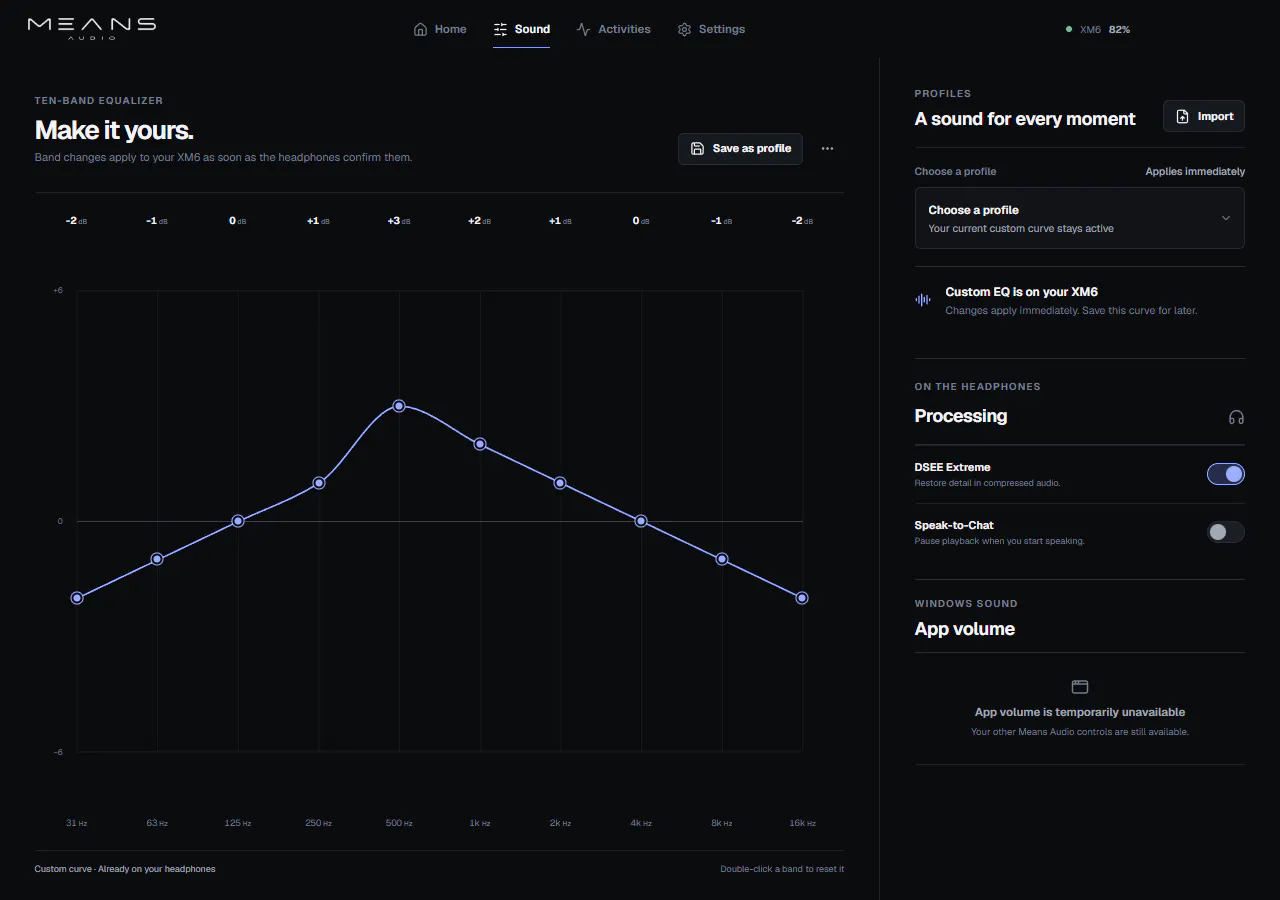Click the 4k Hz band control point

(641, 521)
